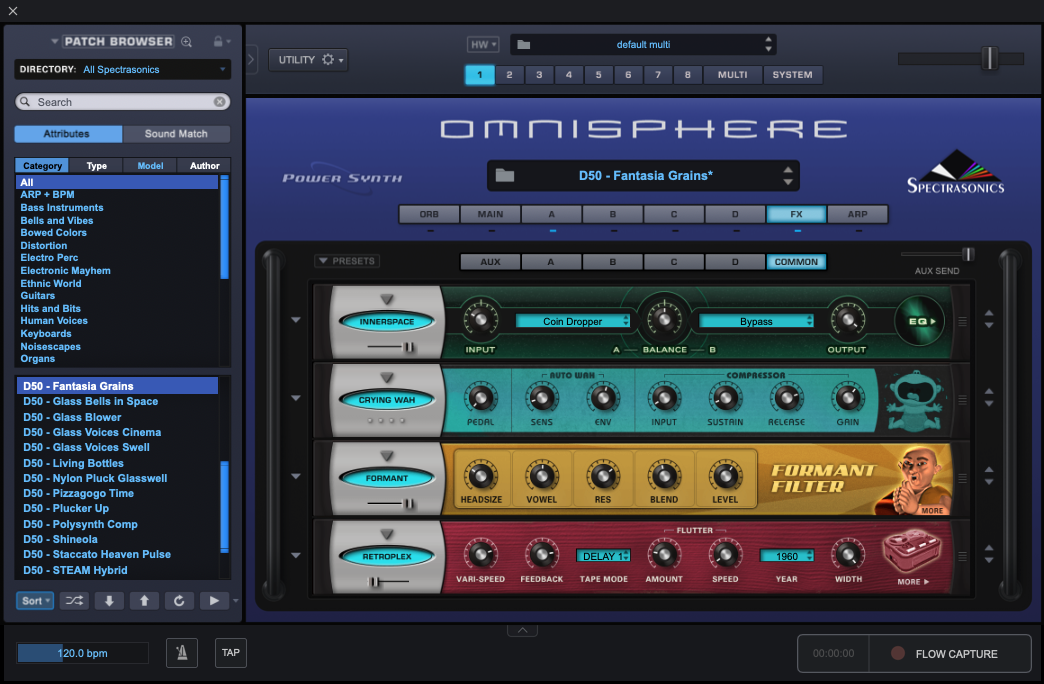Viewport: 1044px width, 684px height.
Task: Open the DELAY 1 tape mode dropdown
Action: [603, 556]
